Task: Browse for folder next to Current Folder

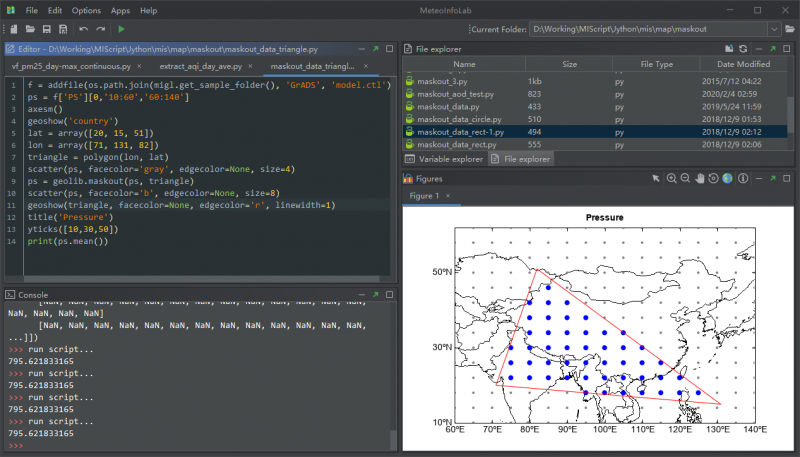Action: coord(790,30)
